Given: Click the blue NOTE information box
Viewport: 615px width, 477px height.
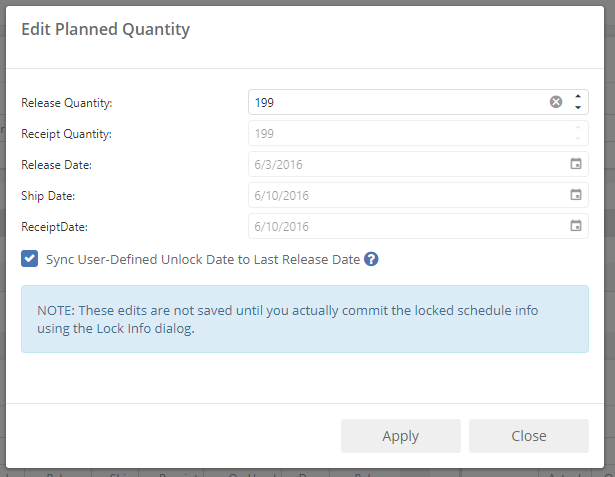Looking at the screenshot, I should tap(305, 319).
